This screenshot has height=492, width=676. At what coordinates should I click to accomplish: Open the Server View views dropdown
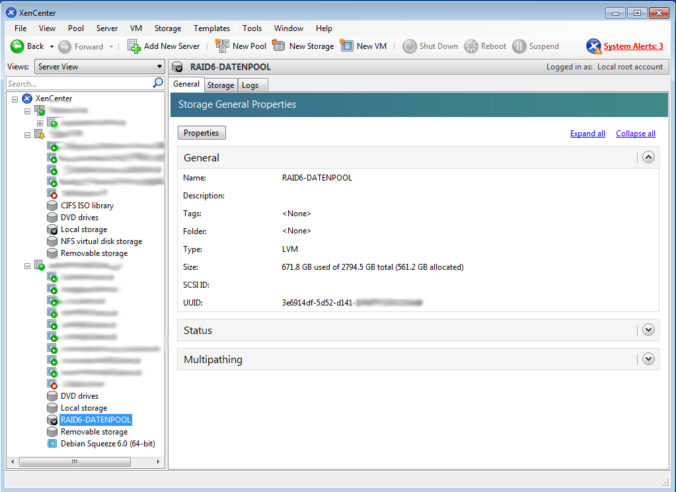pyautogui.click(x=100, y=67)
